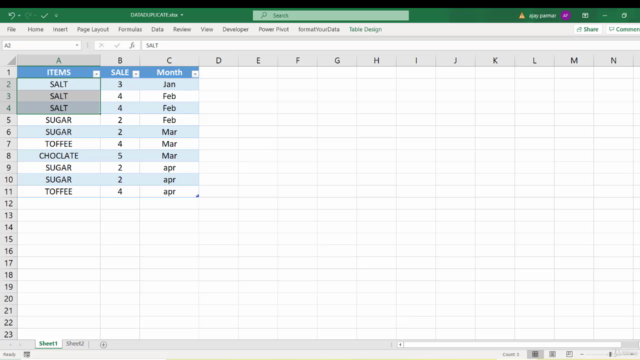Click the SALE value 5 cell
This screenshot has height=360, width=640.
pyautogui.click(x=120, y=156)
